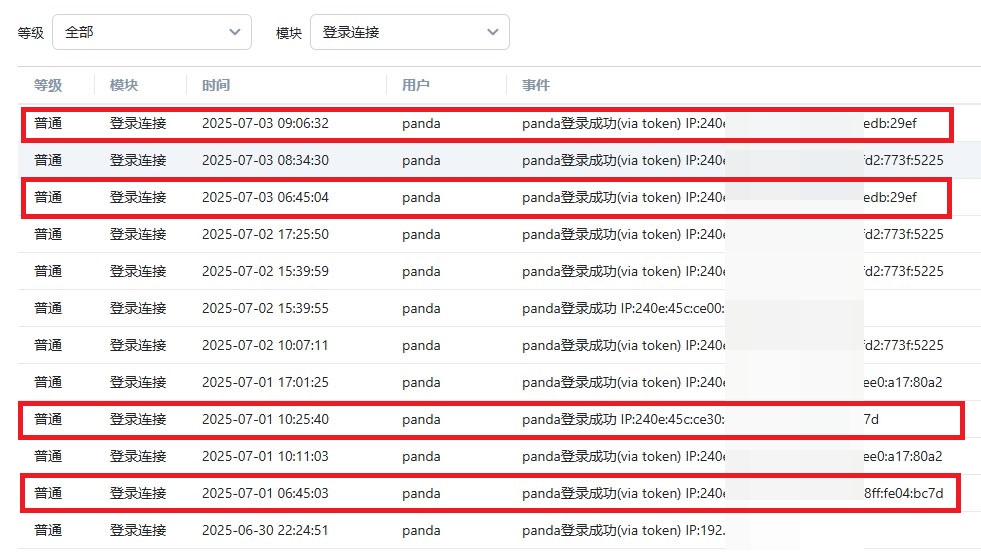
Task: Select the timestamp 2025-07-01 10:25:40
Action: point(265,418)
